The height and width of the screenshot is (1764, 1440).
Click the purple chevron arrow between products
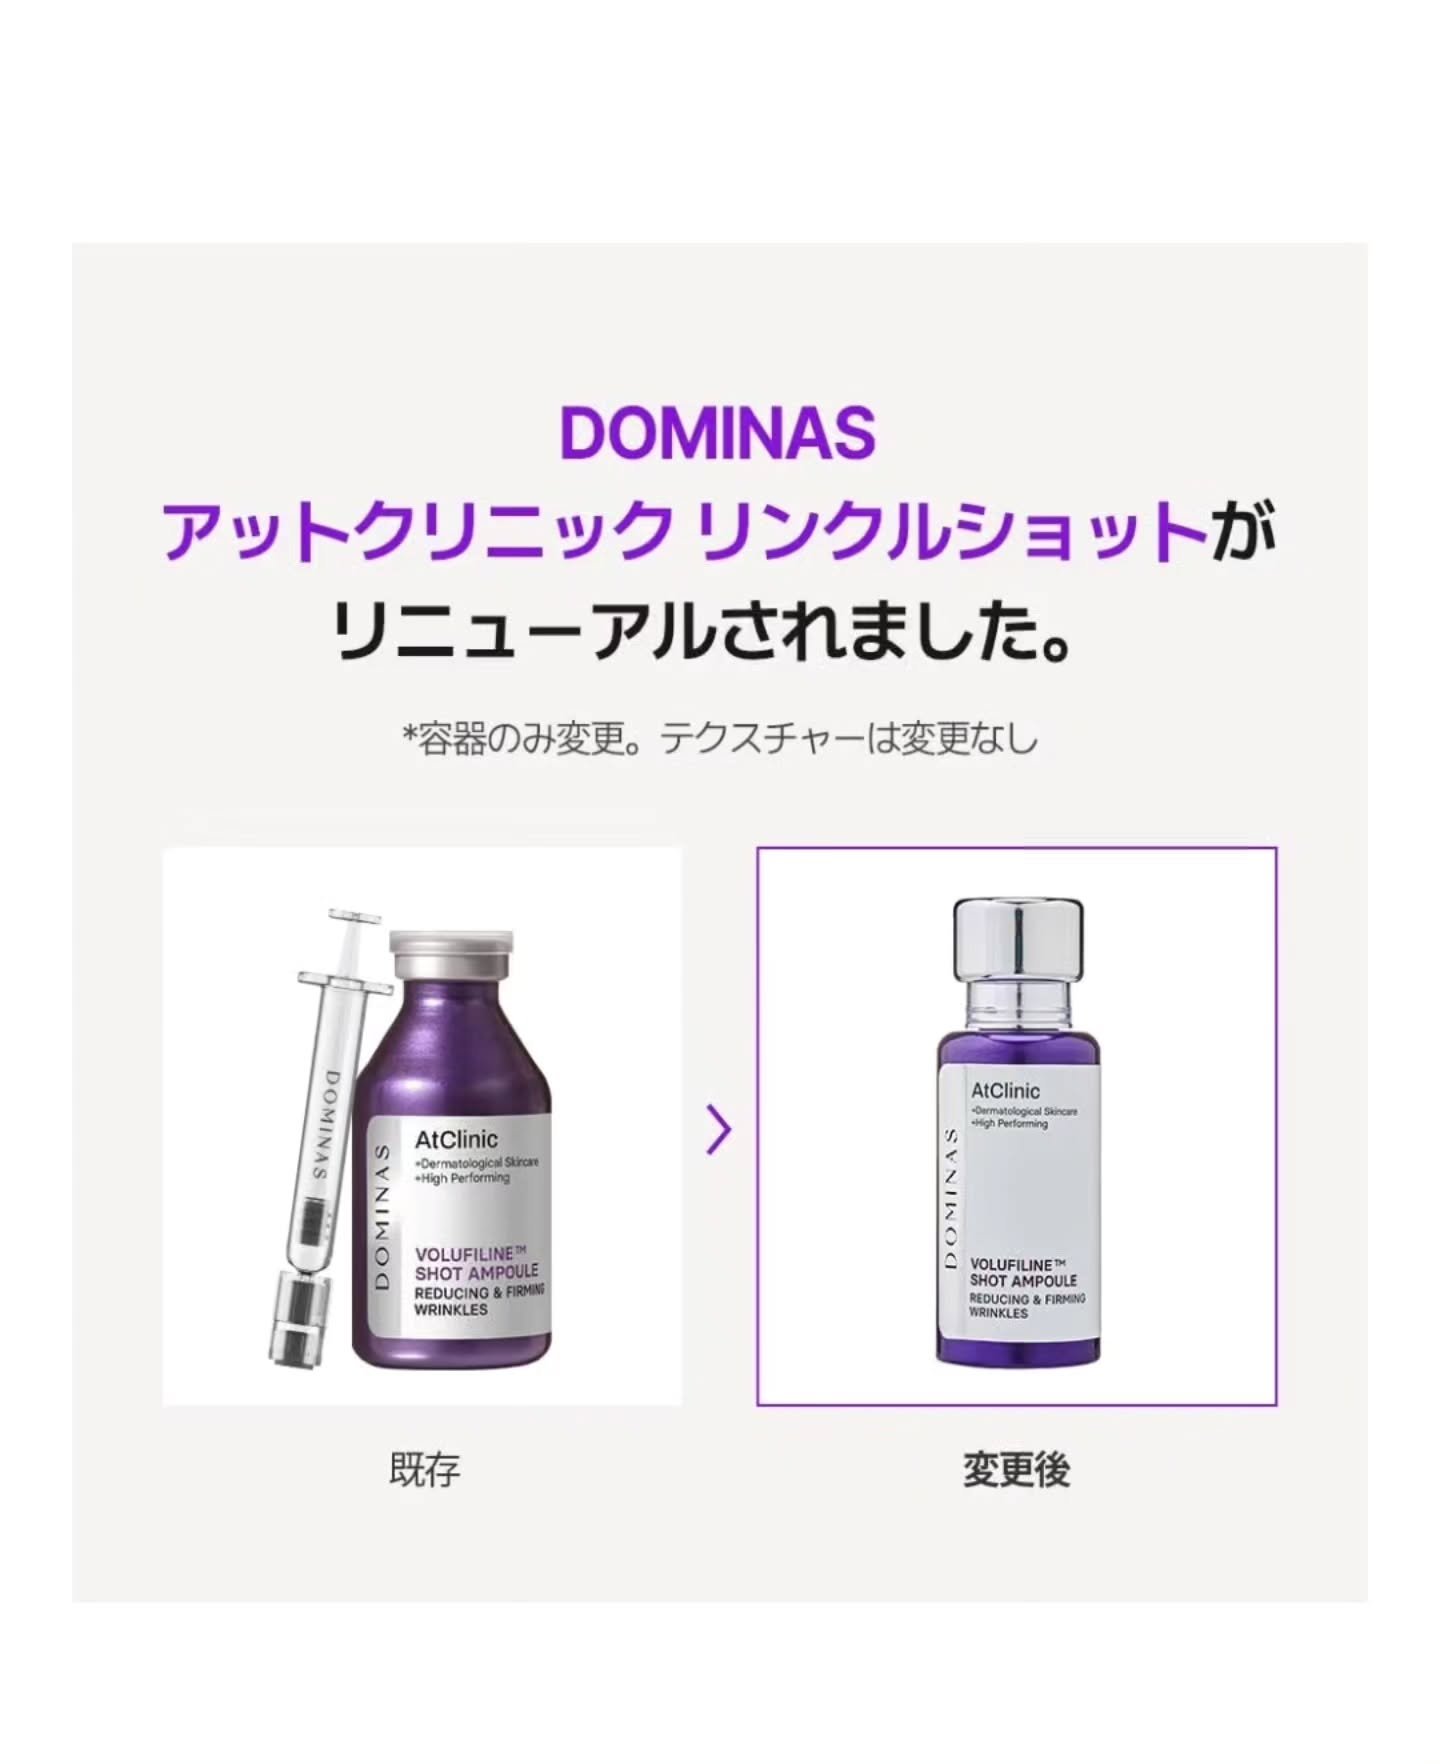[719, 1130]
